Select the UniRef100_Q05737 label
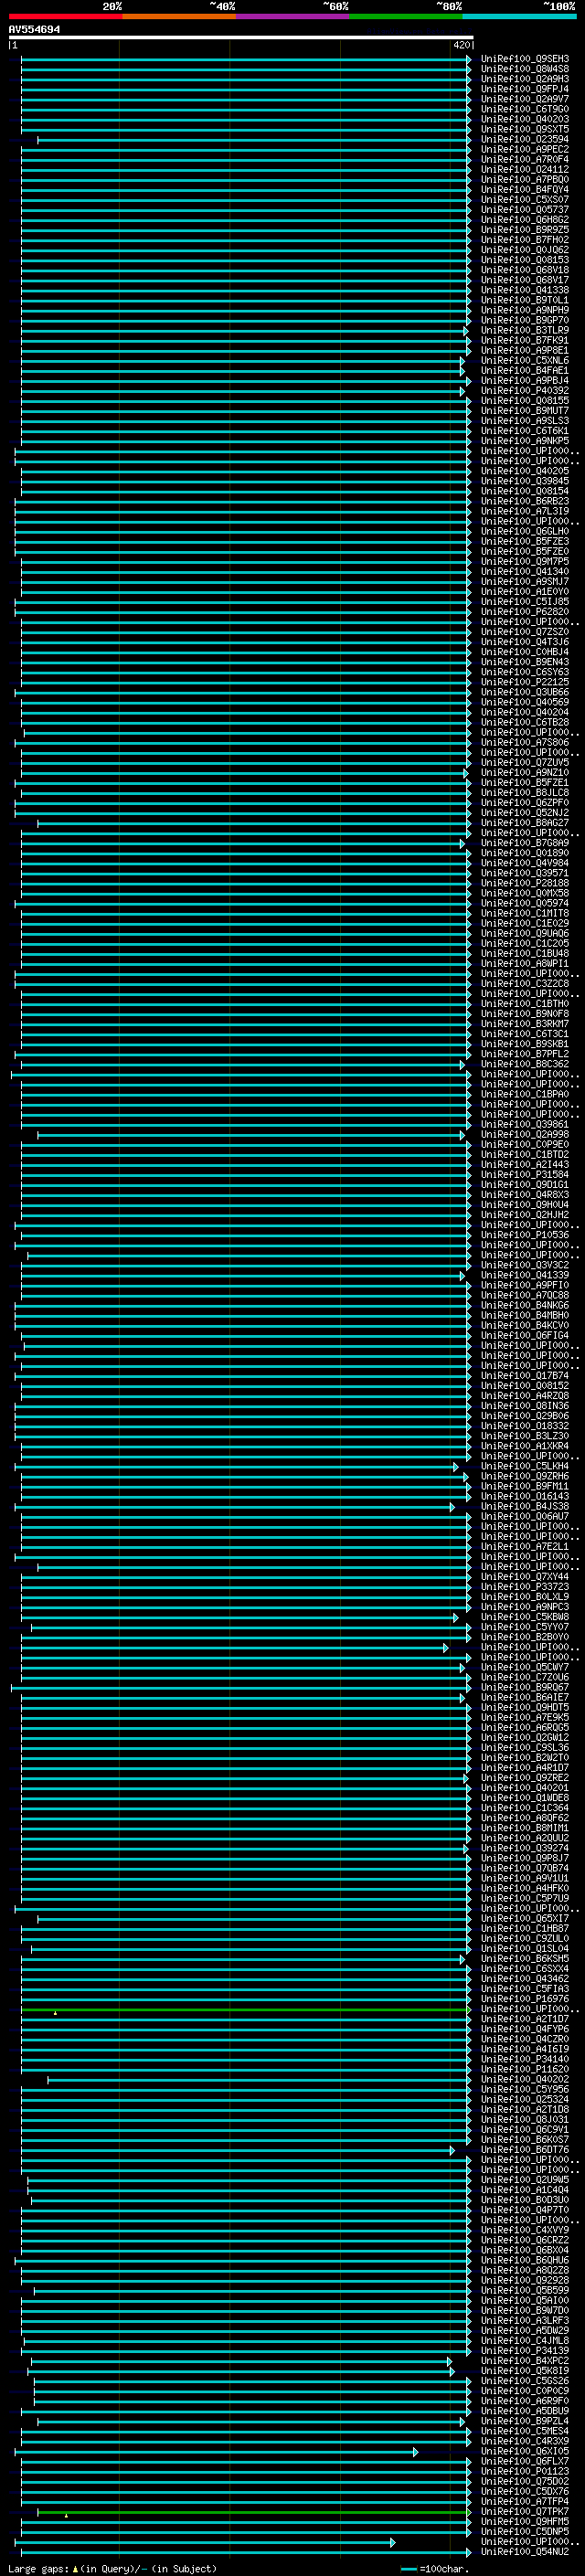 tap(525, 209)
